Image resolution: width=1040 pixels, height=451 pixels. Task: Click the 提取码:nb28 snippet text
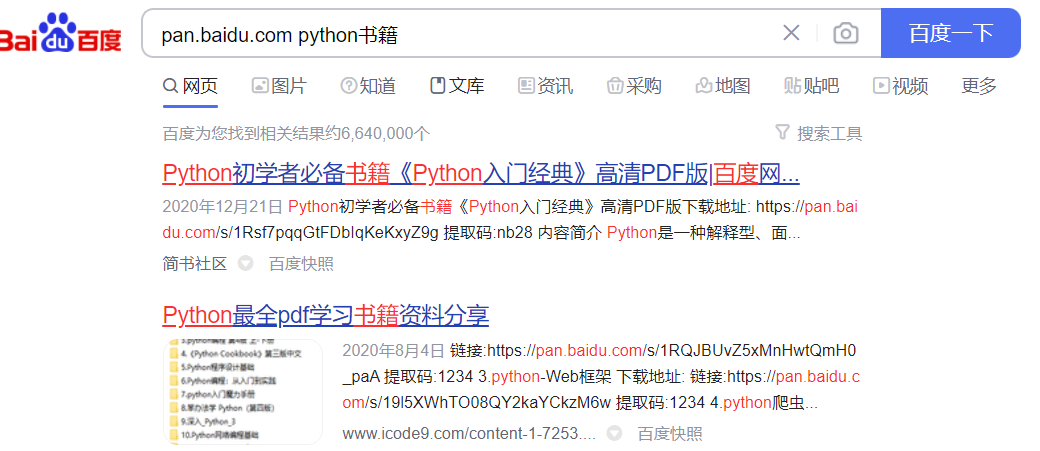point(488,233)
